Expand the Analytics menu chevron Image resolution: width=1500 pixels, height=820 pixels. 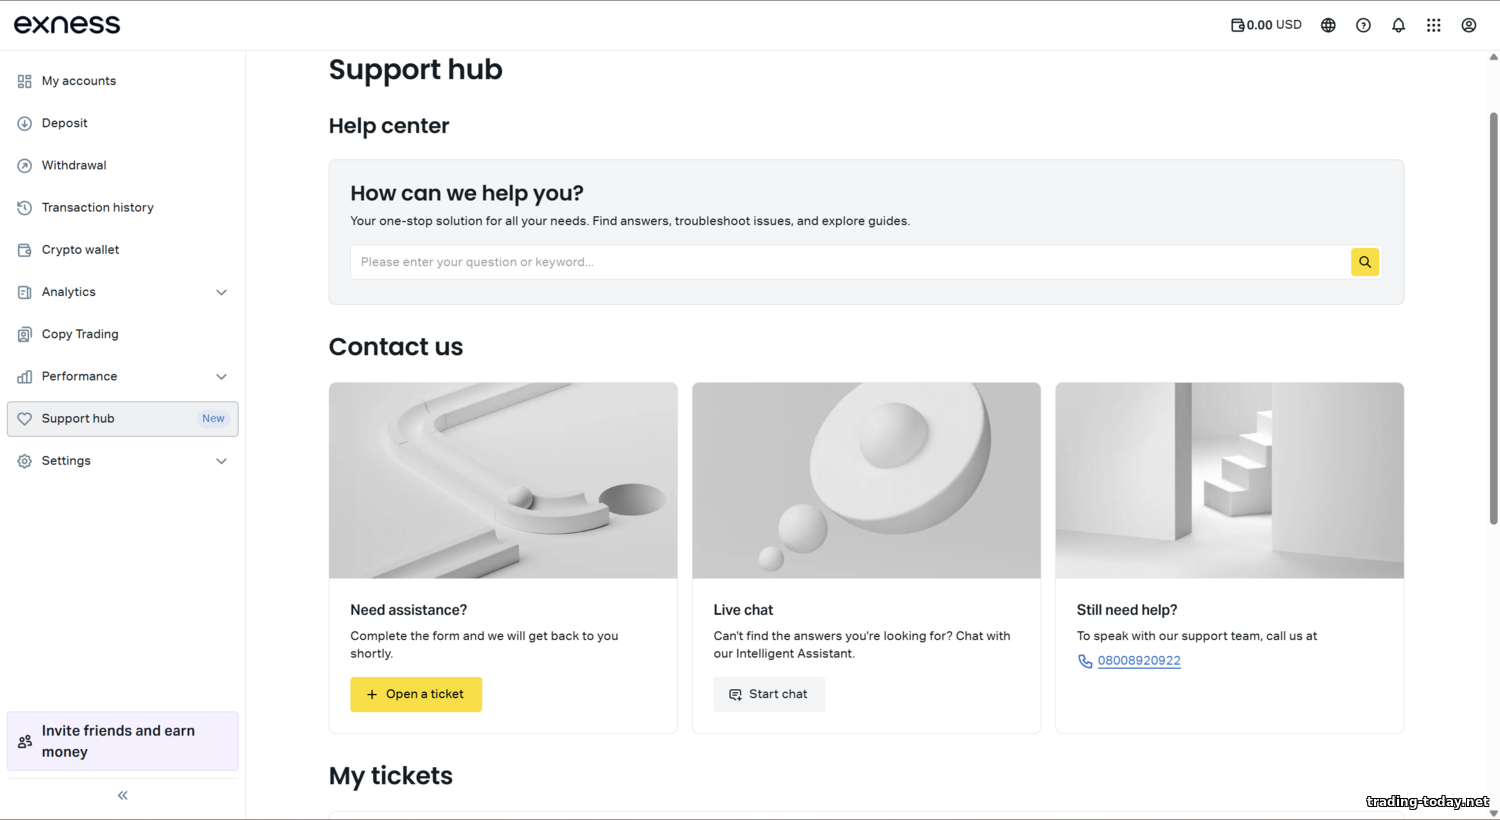pyautogui.click(x=222, y=292)
